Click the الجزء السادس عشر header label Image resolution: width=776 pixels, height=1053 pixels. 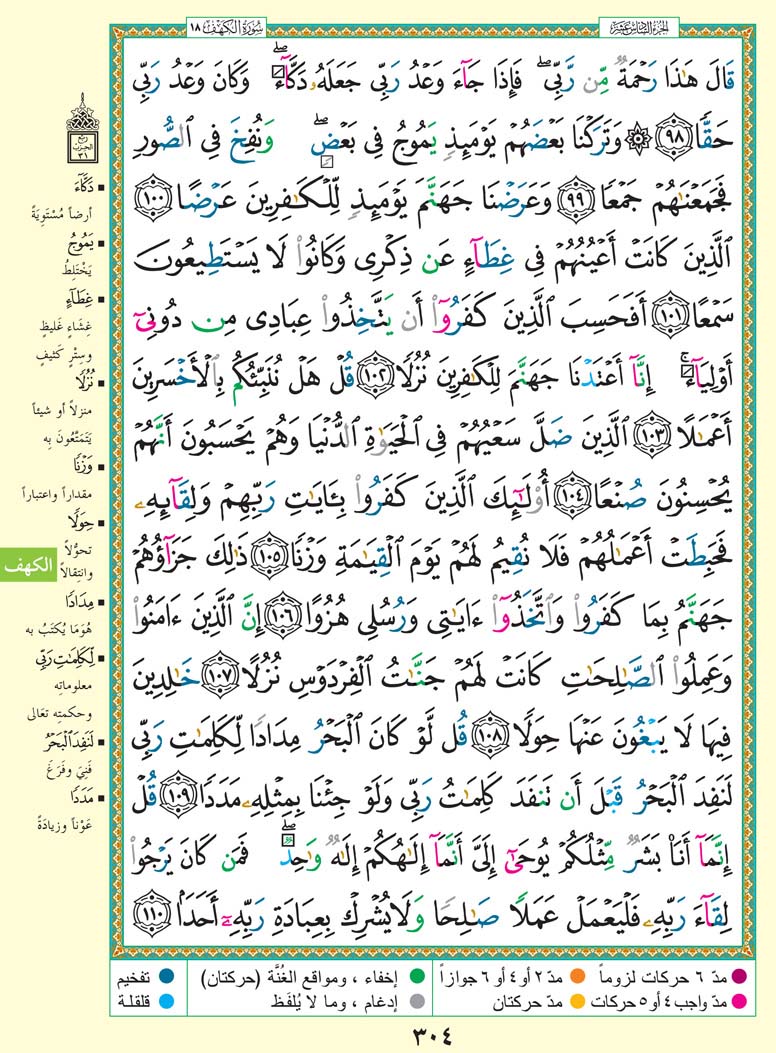(x=639, y=22)
